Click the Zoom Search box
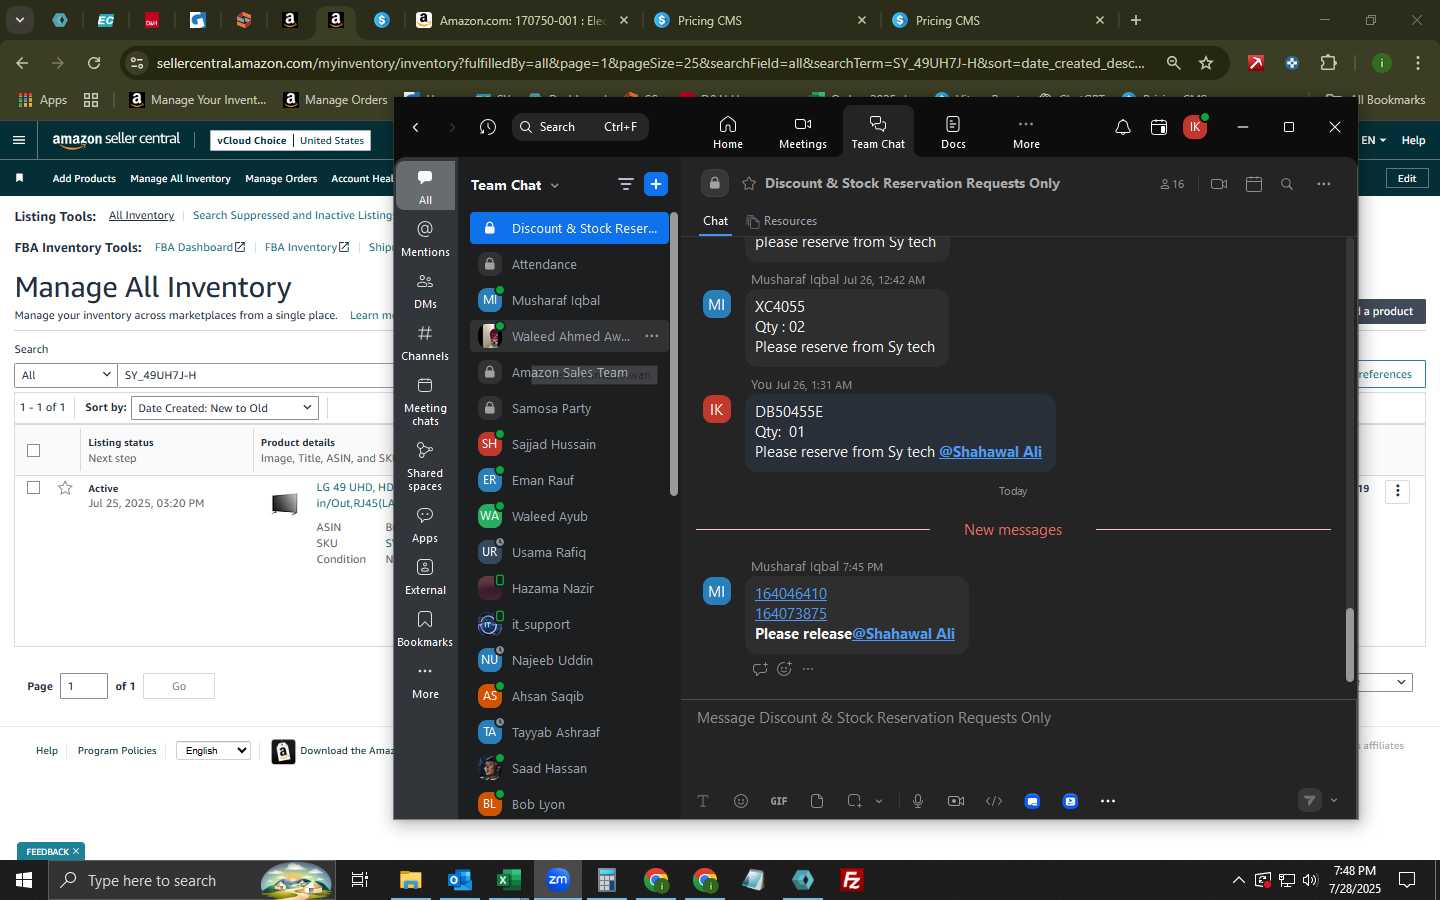The height and width of the screenshot is (900, 1440). (580, 127)
